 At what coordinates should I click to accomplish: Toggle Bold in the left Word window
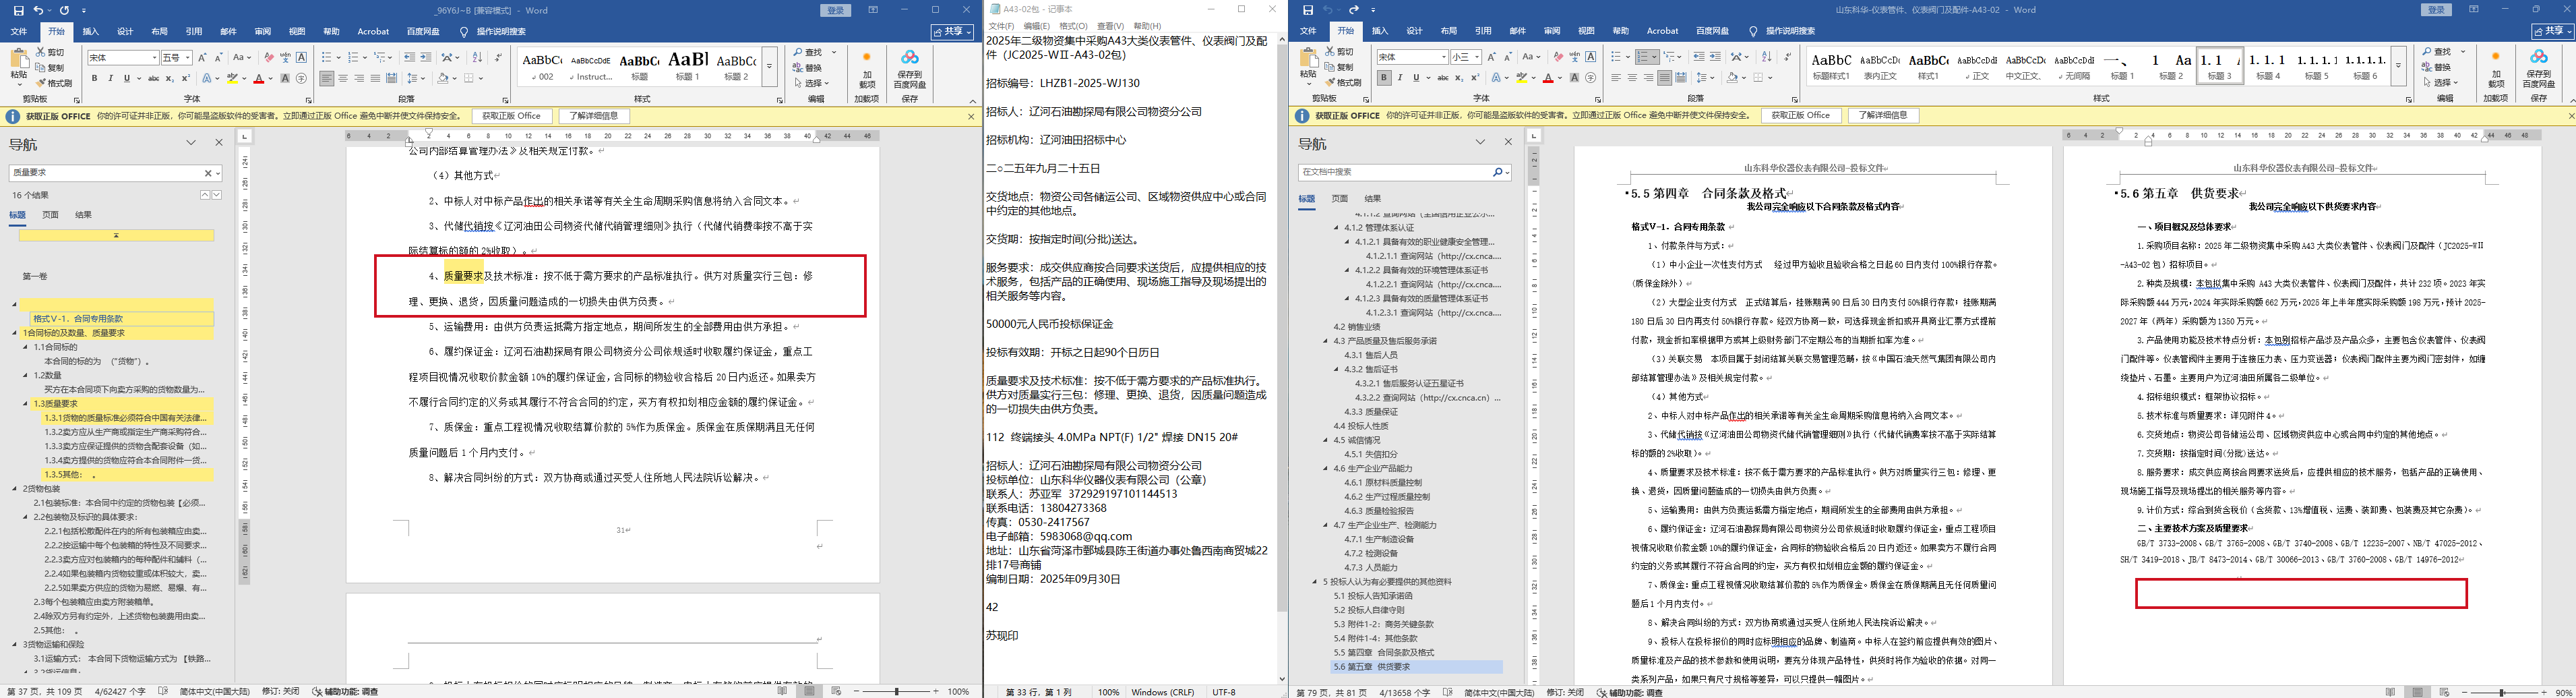[x=94, y=78]
